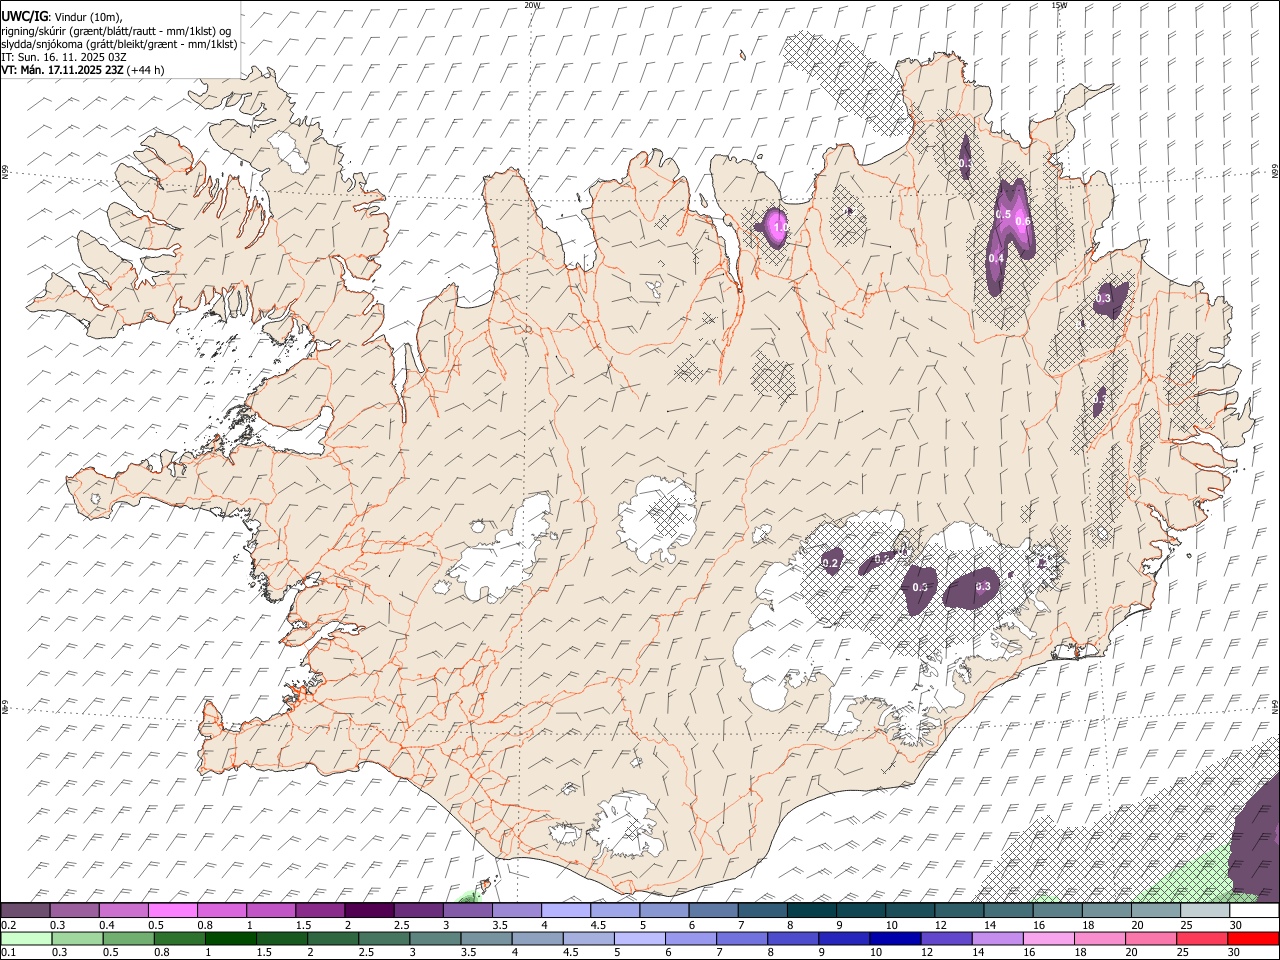Select the darkest green swatch labeled 1
The image size is (1280, 960).
coord(230,938)
